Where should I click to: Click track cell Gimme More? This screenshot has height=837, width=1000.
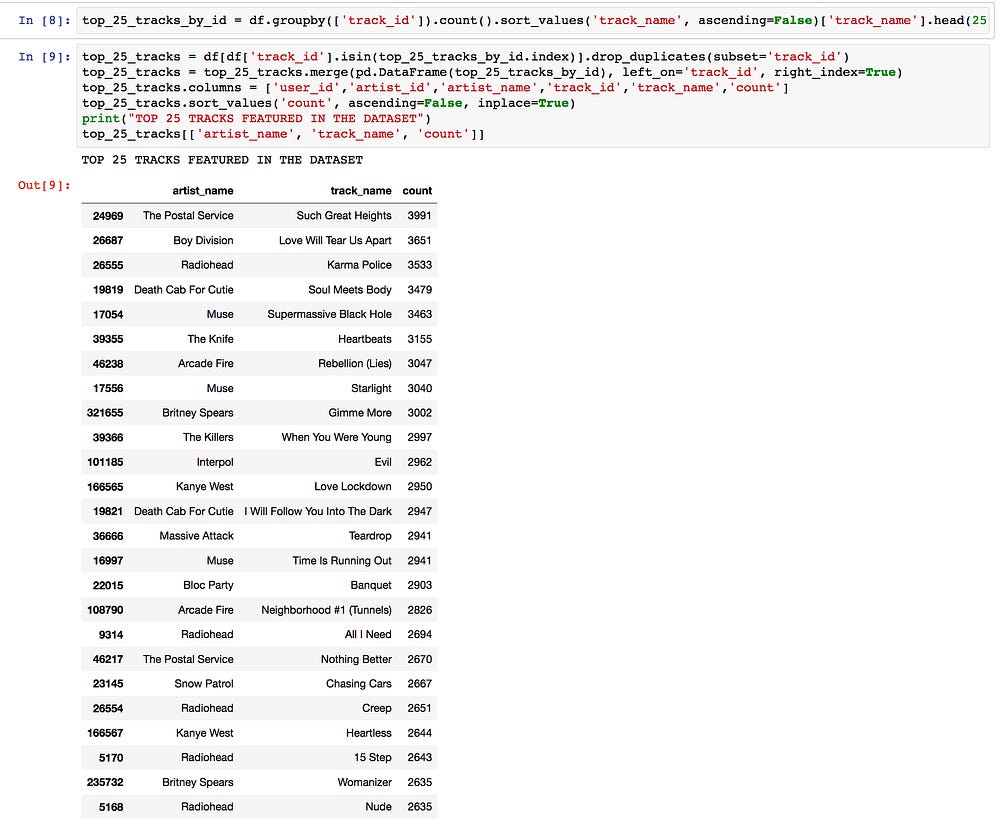coord(360,413)
